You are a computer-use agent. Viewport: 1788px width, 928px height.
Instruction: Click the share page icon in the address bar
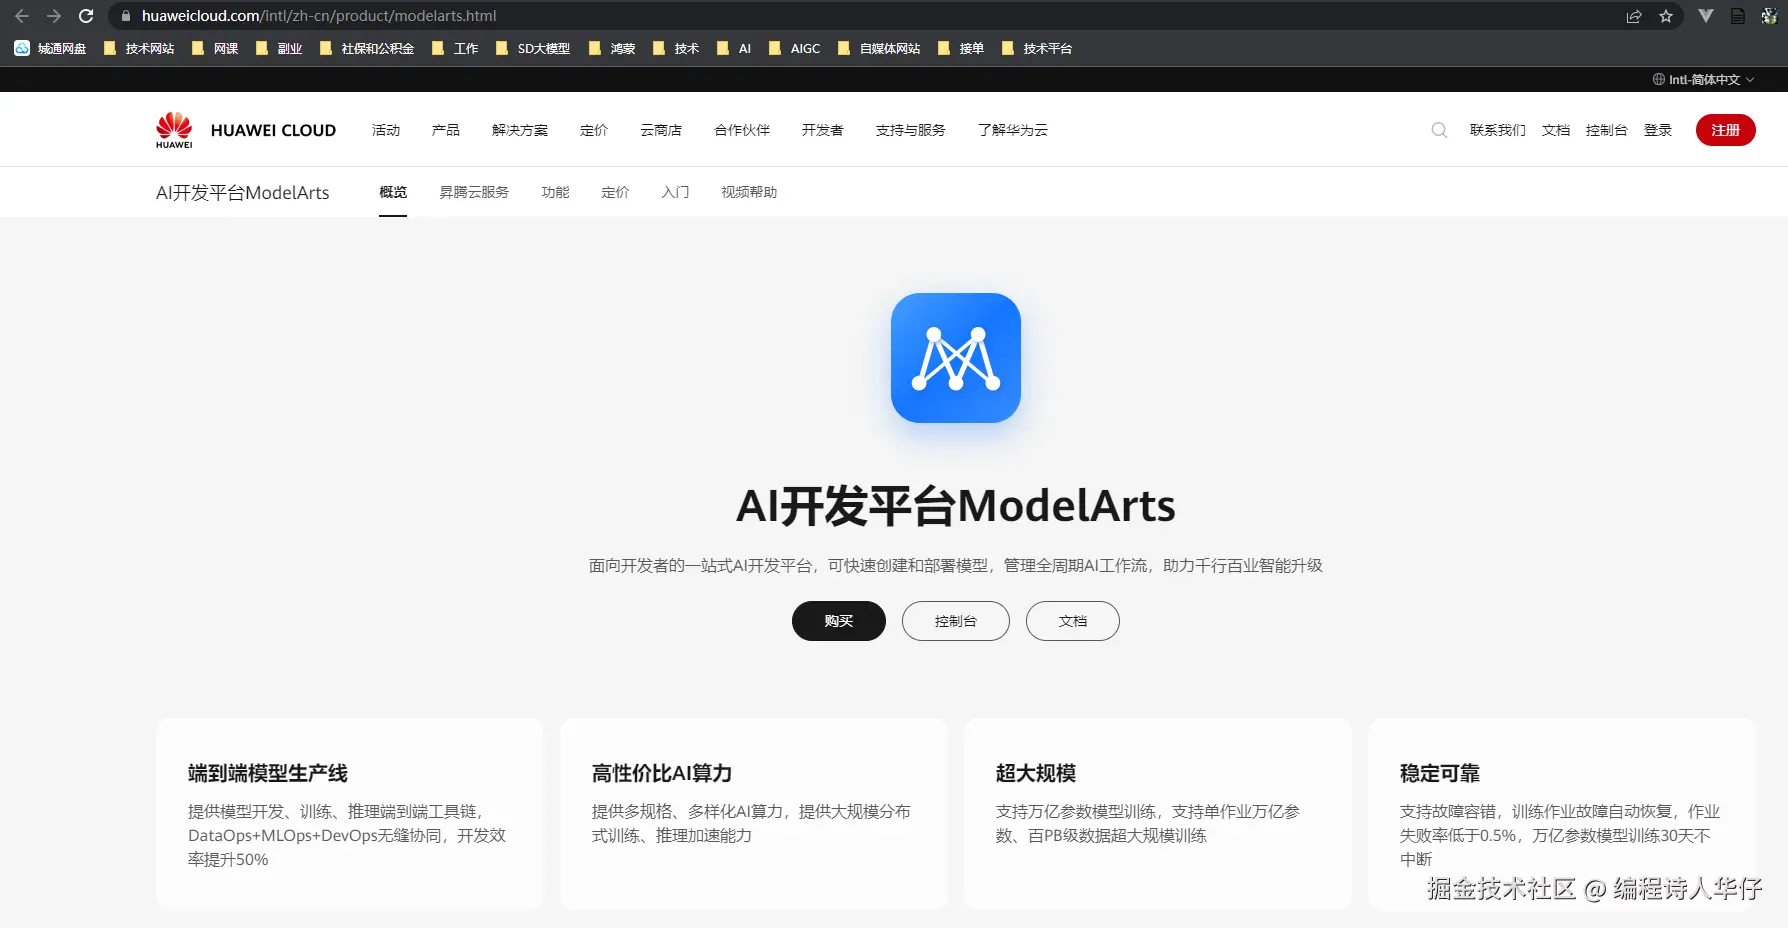[1634, 16]
